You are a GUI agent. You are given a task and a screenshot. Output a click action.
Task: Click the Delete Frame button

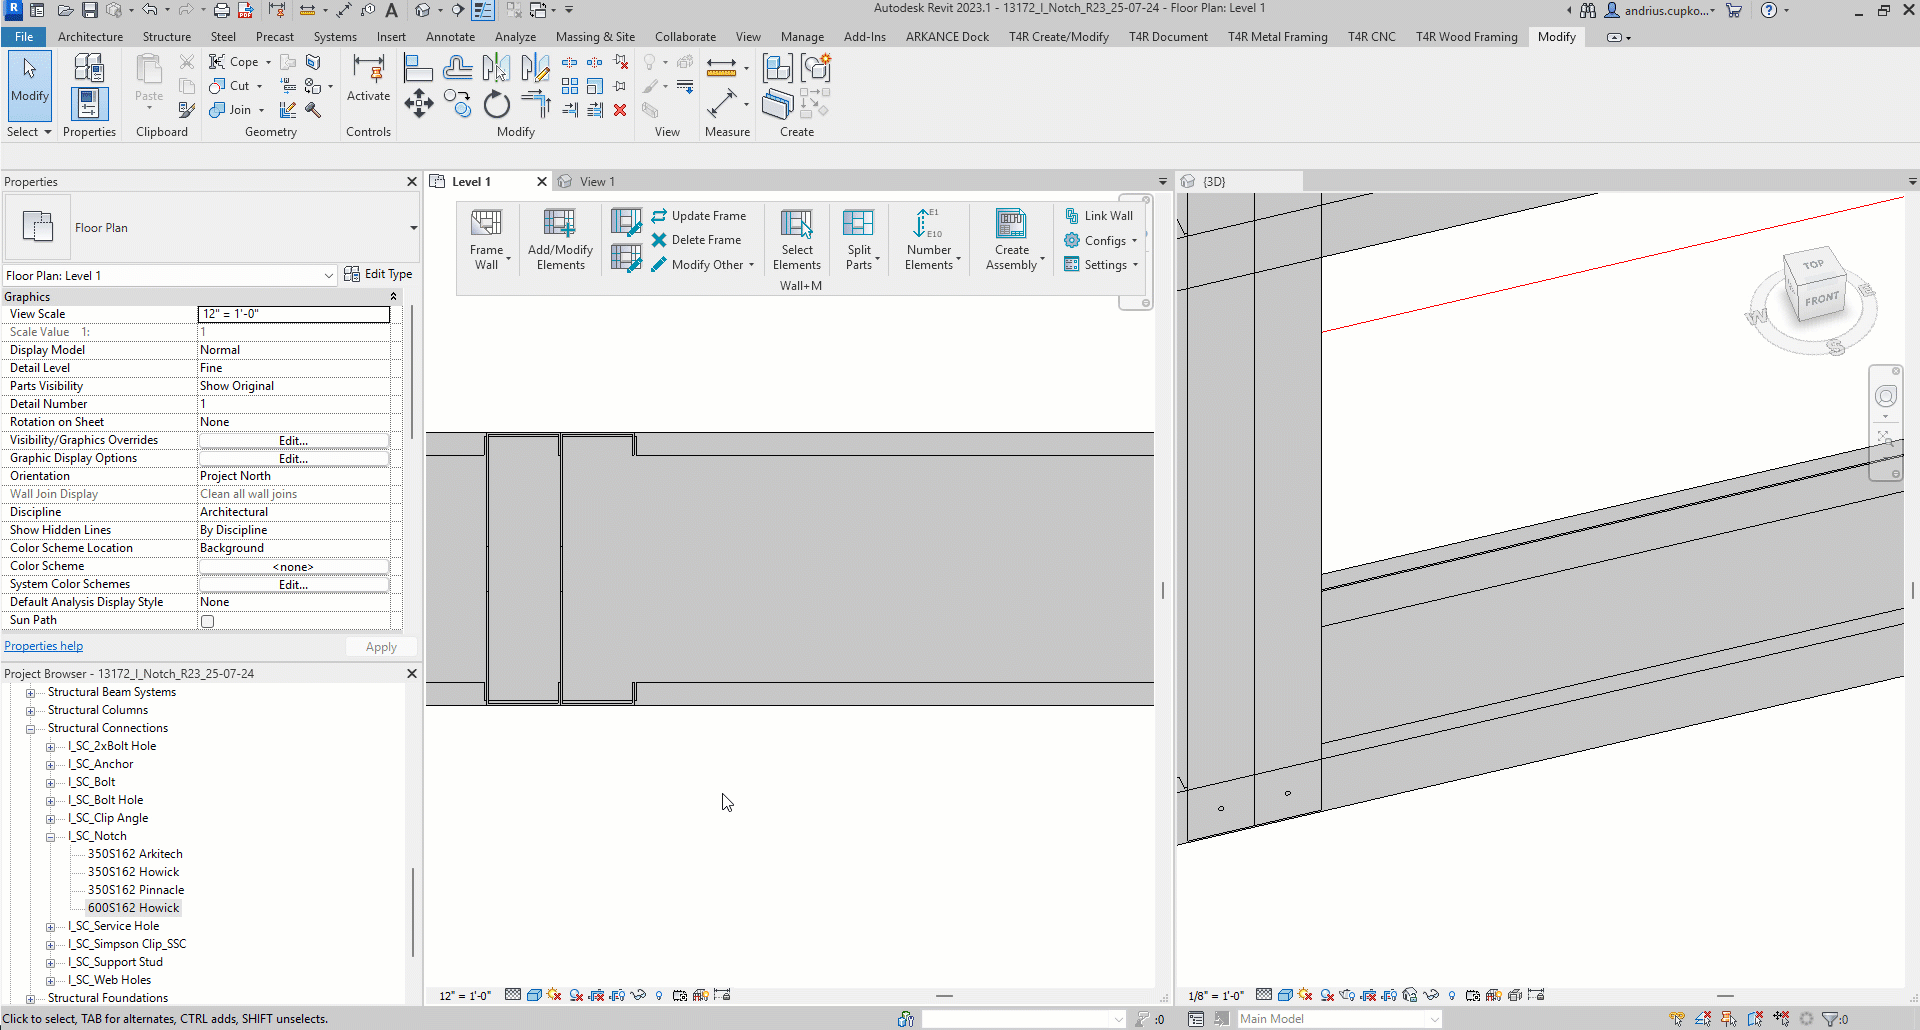pos(697,240)
